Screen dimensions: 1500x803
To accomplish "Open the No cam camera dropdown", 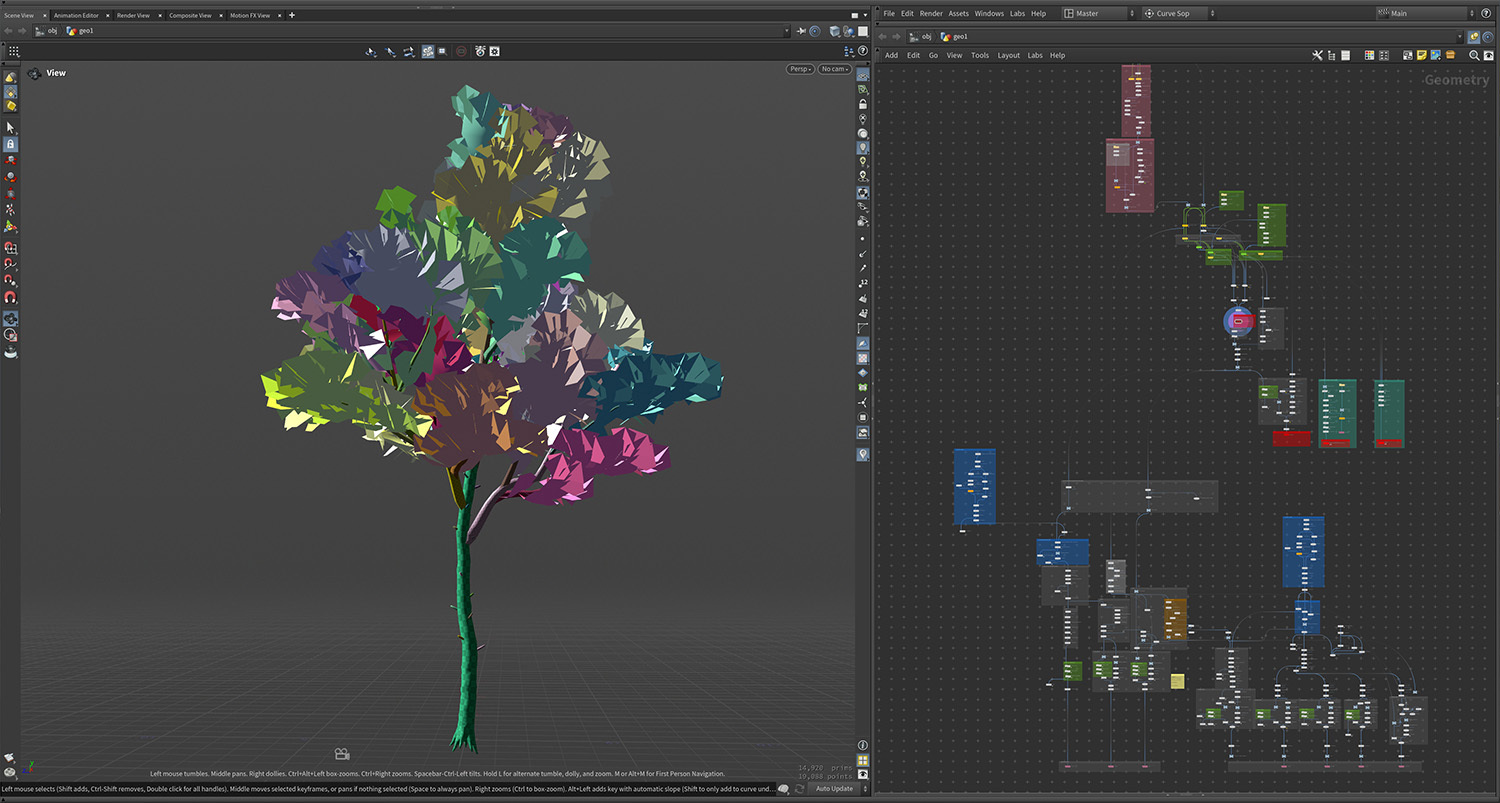I will click(x=834, y=69).
